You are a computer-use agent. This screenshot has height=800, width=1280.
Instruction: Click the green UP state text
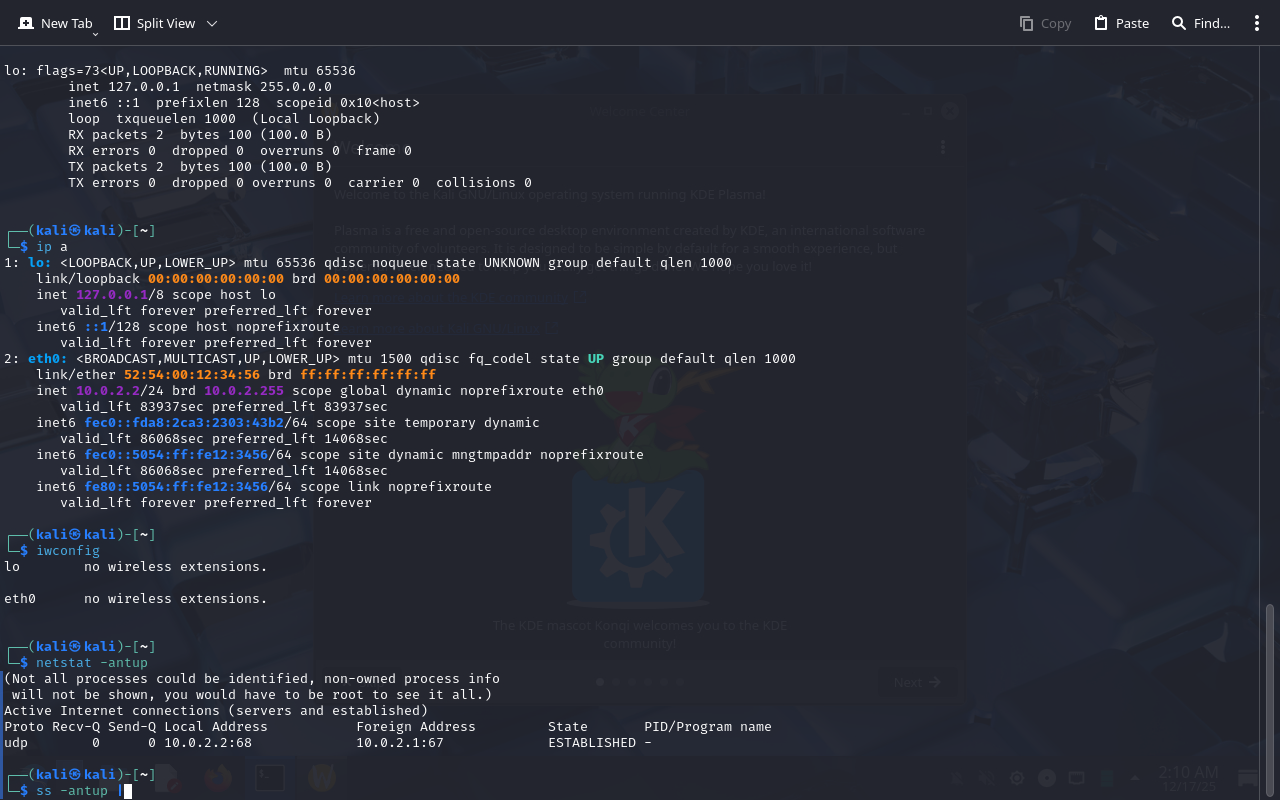[595, 359]
